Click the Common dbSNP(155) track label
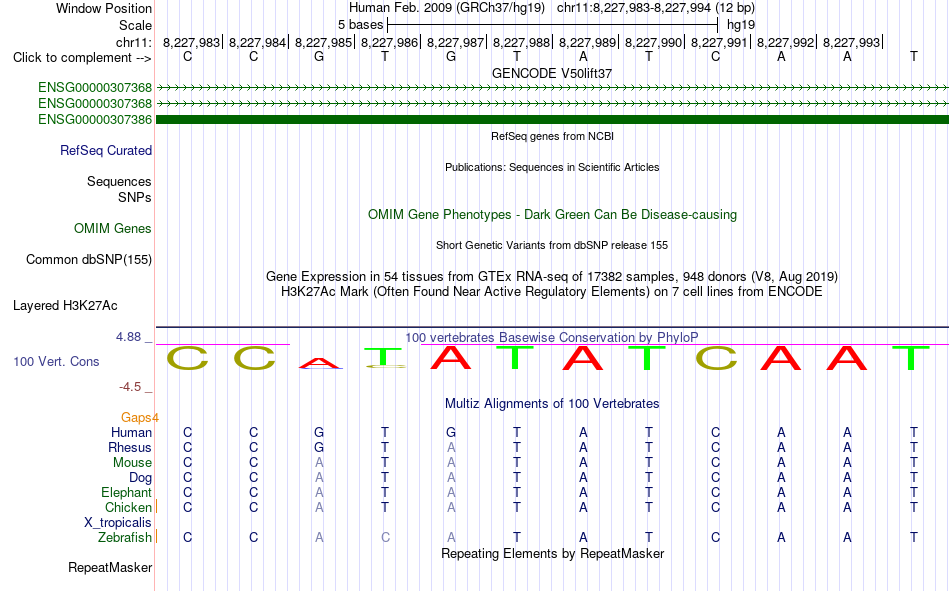 point(89,259)
